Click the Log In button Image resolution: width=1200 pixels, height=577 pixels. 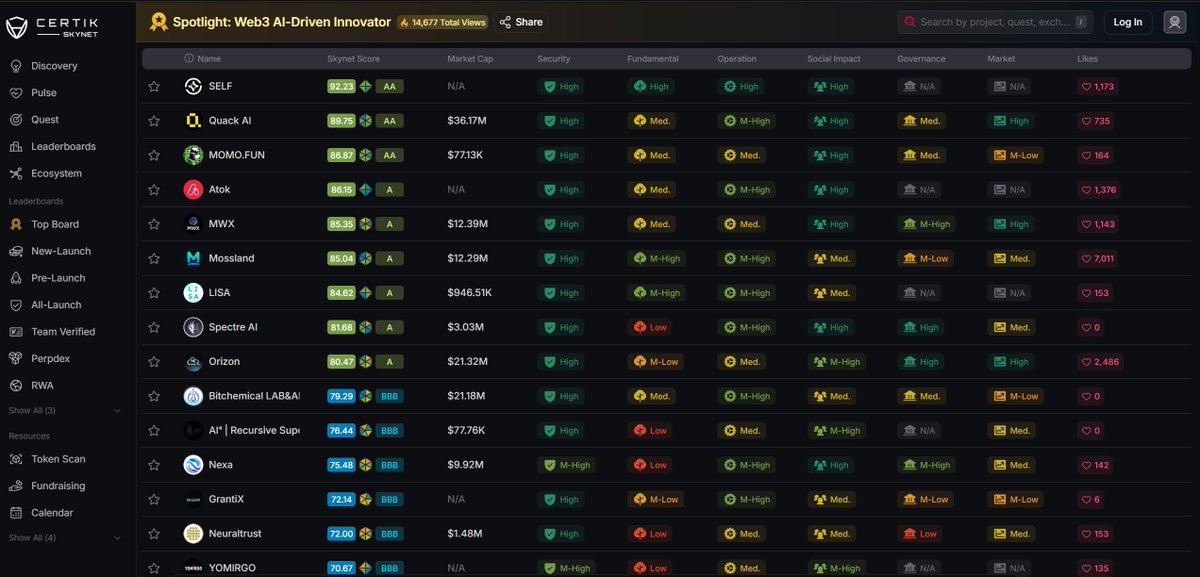coord(1128,22)
